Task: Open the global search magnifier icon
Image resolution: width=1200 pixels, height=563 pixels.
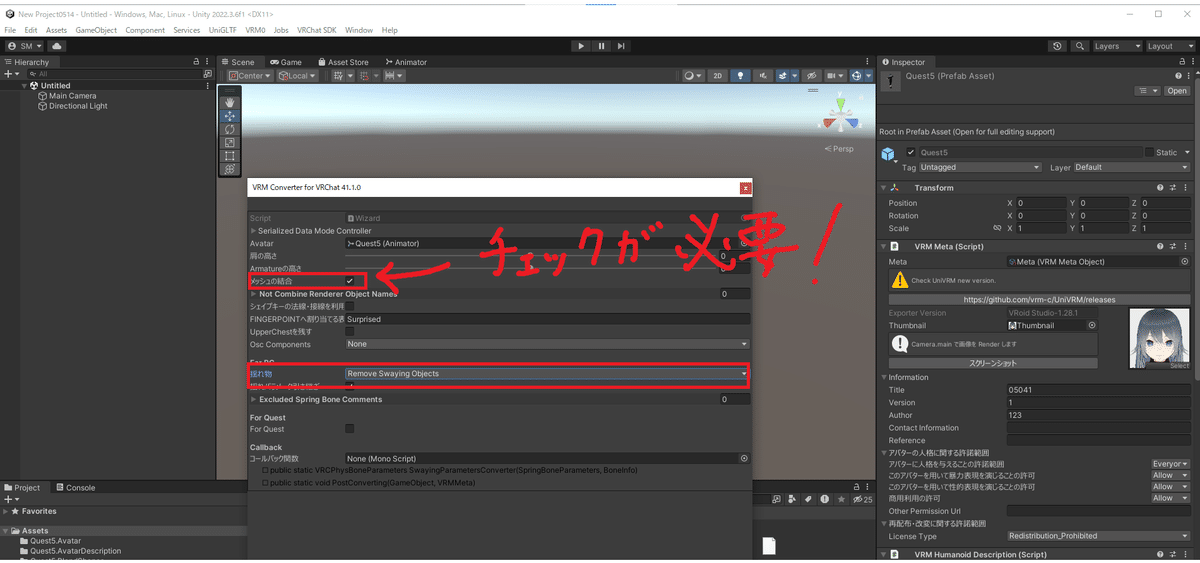Action: [1080, 46]
